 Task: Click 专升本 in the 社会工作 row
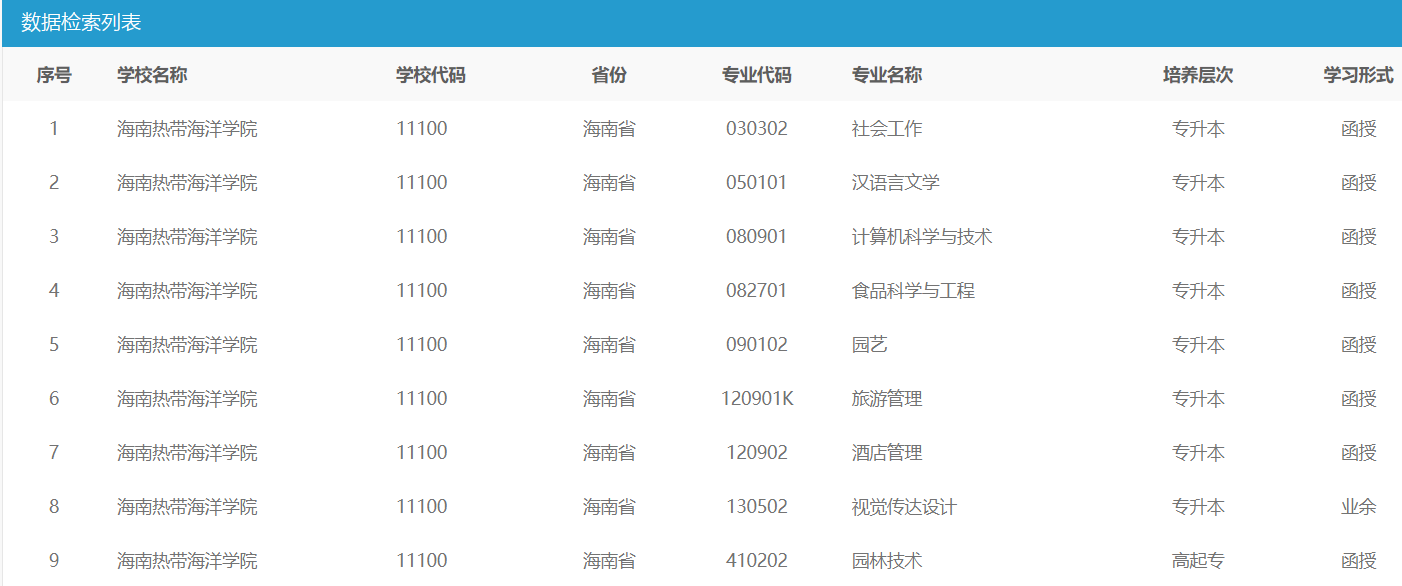pyautogui.click(x=1198, y=129)
